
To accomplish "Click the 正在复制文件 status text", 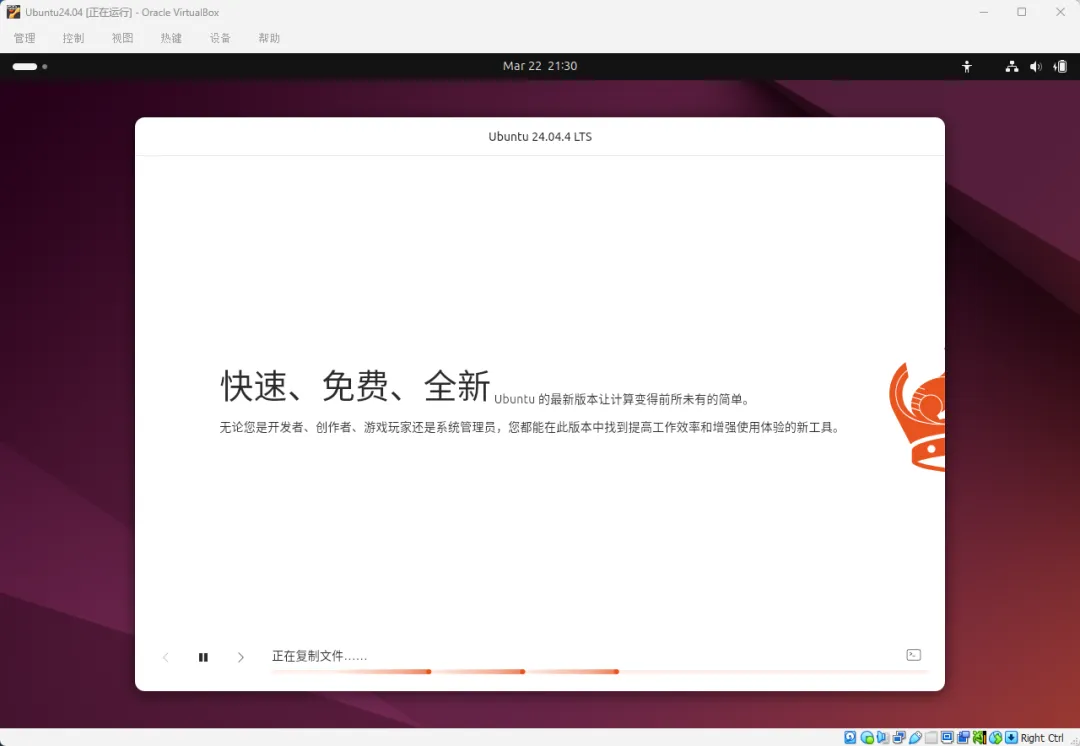I will (x=320, y=656).
